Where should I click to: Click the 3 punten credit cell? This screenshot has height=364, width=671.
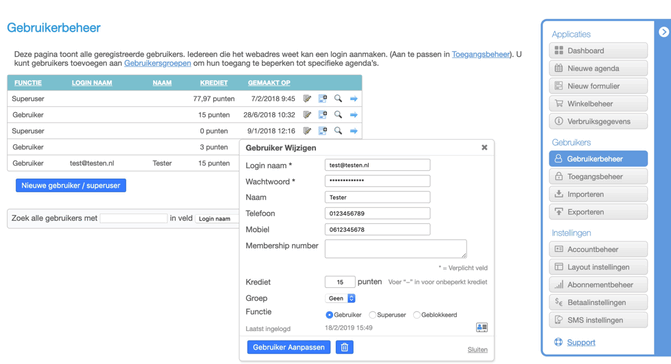point(214,147)
